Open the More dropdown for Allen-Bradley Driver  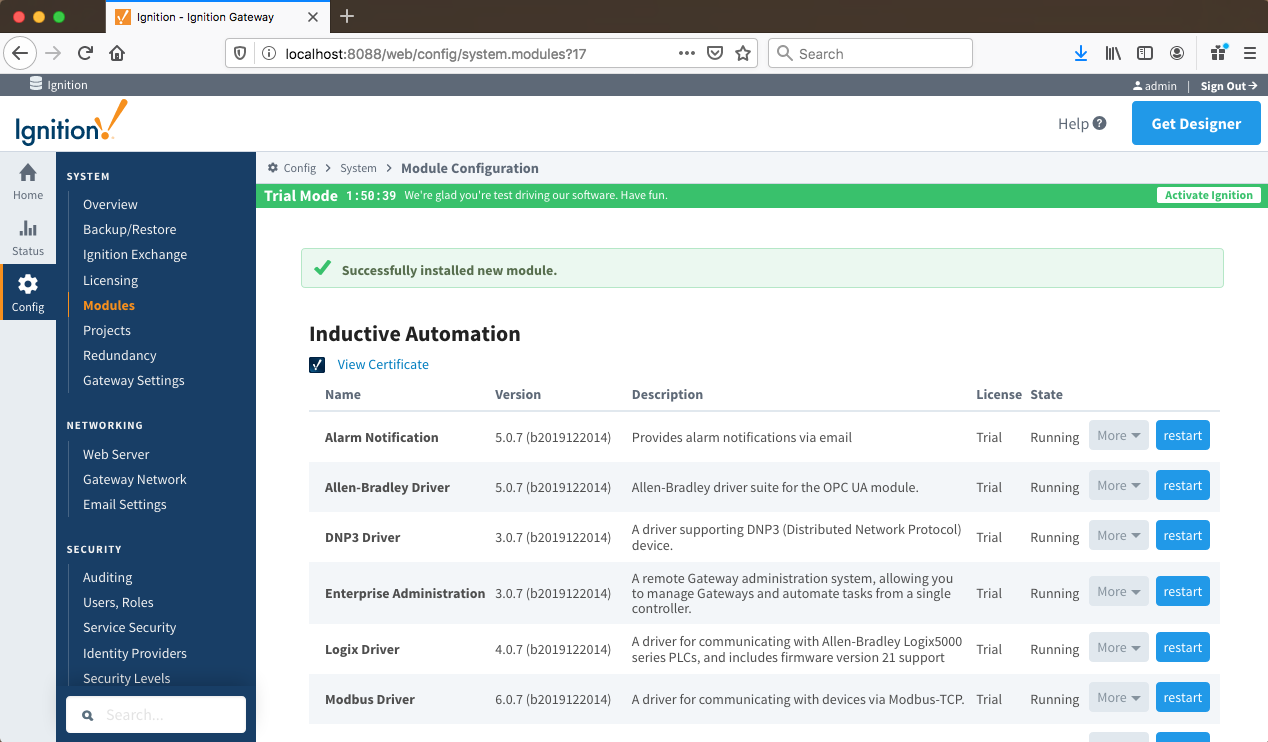(x=1118, y=486)
